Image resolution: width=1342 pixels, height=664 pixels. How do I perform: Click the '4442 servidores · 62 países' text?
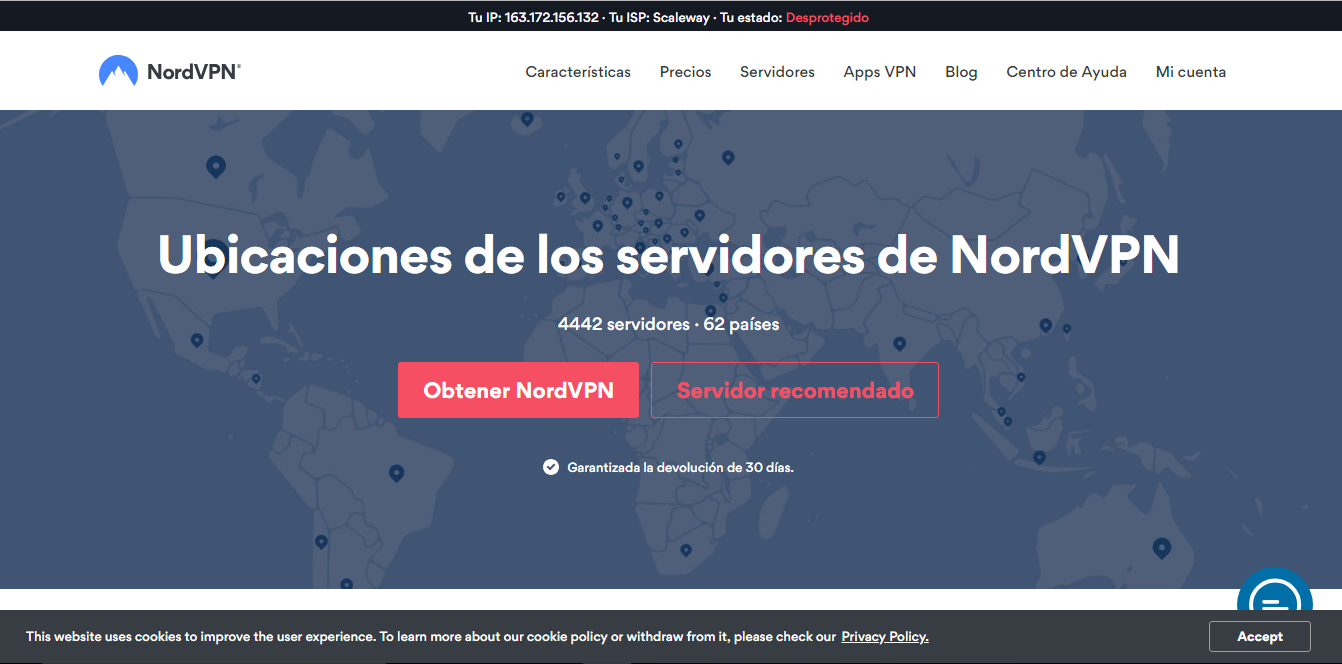click(668, 324)
